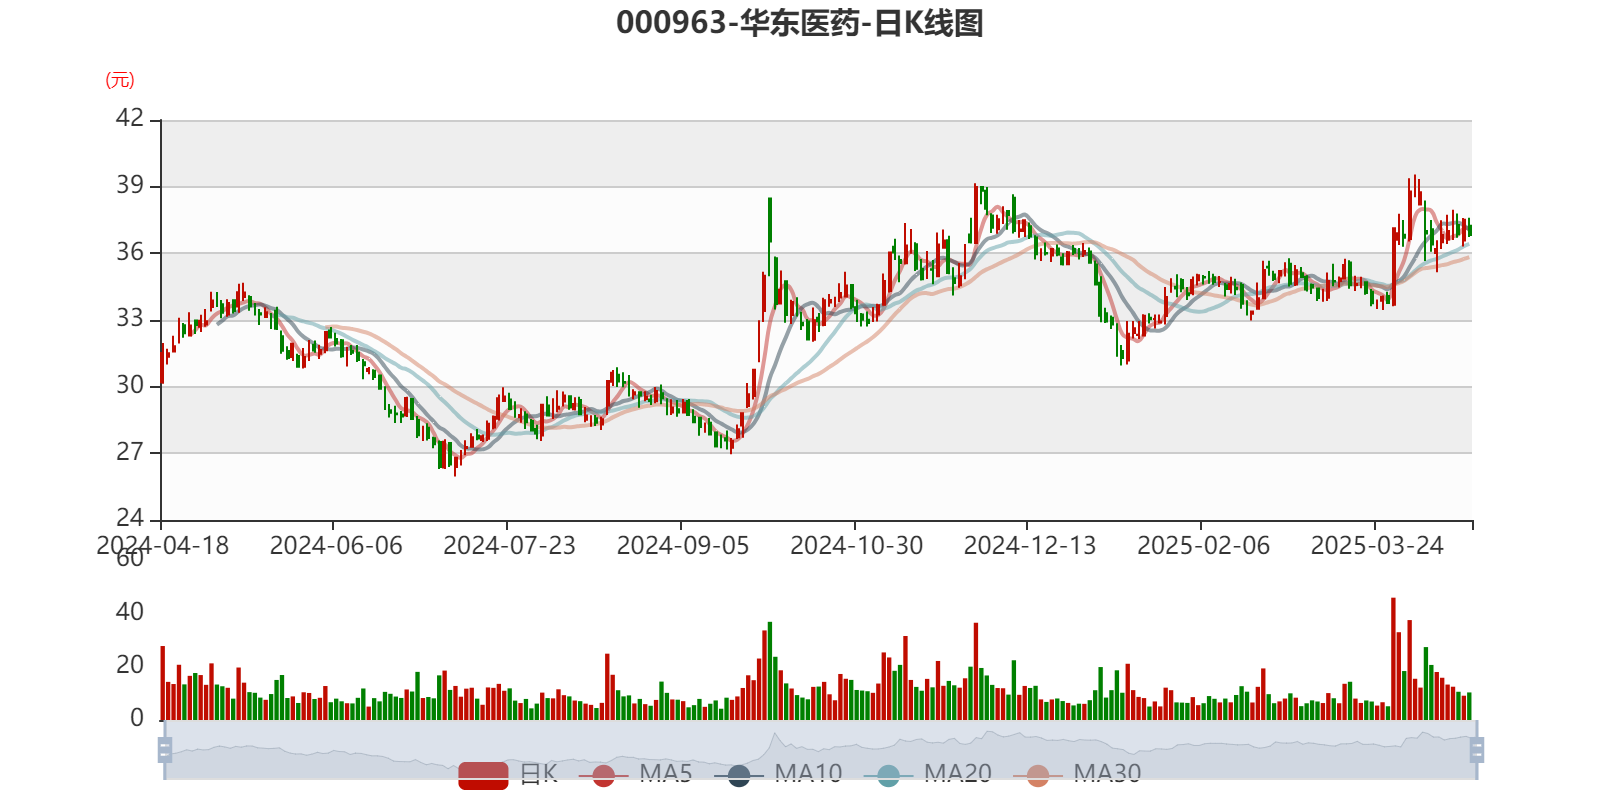Click the 2024-12-13 date label
1600x800 pixels.
point(1030,546)
